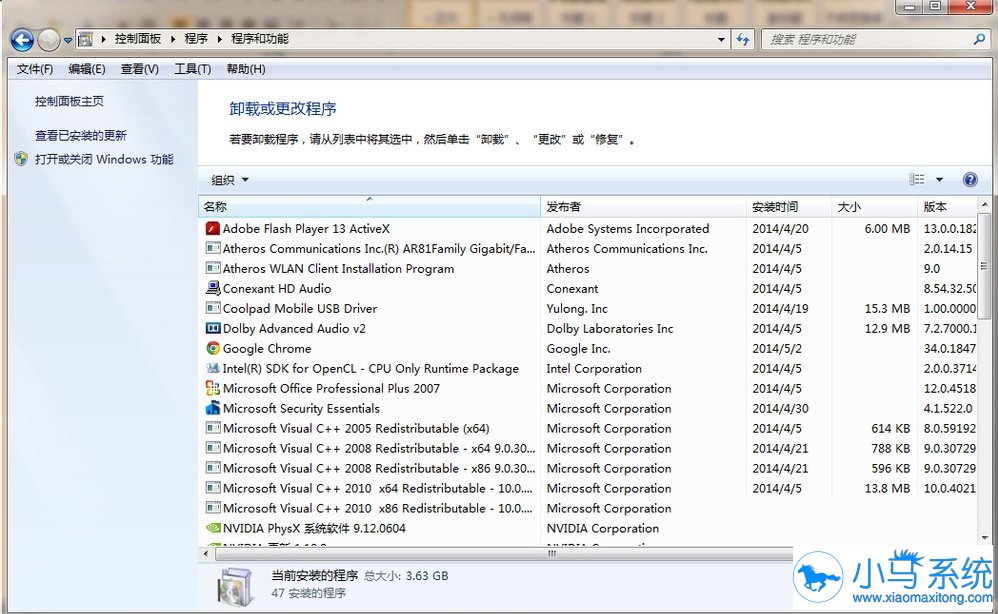
Task: Click size value 15.3 MB
Action: pos(887,308)
